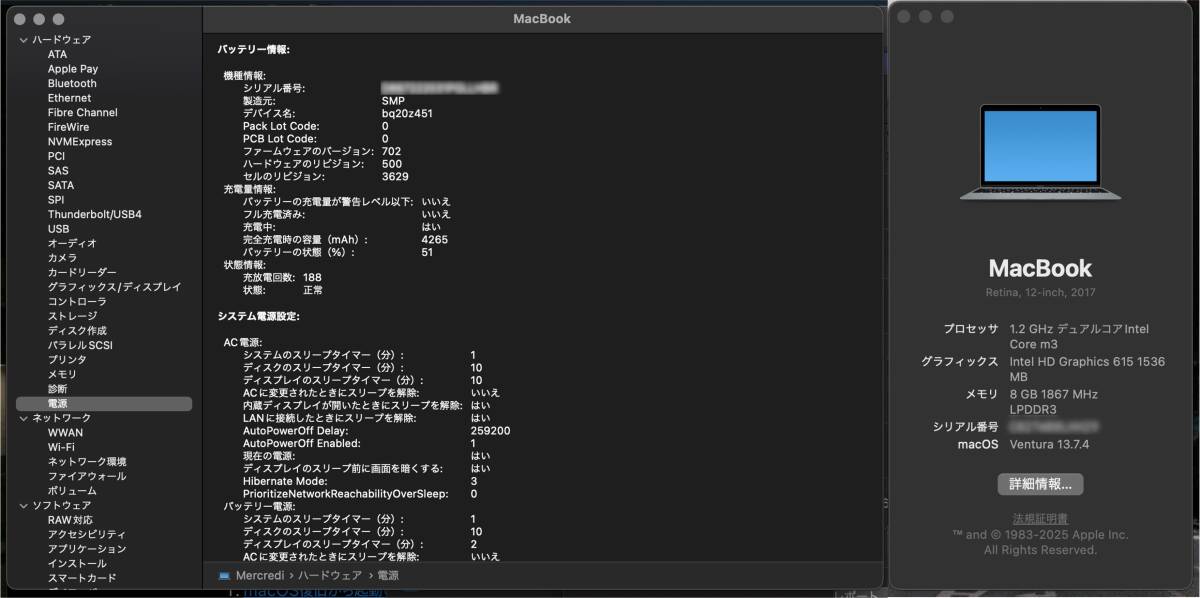Select Ethernet in the sidebar

[x=69, y=98]
